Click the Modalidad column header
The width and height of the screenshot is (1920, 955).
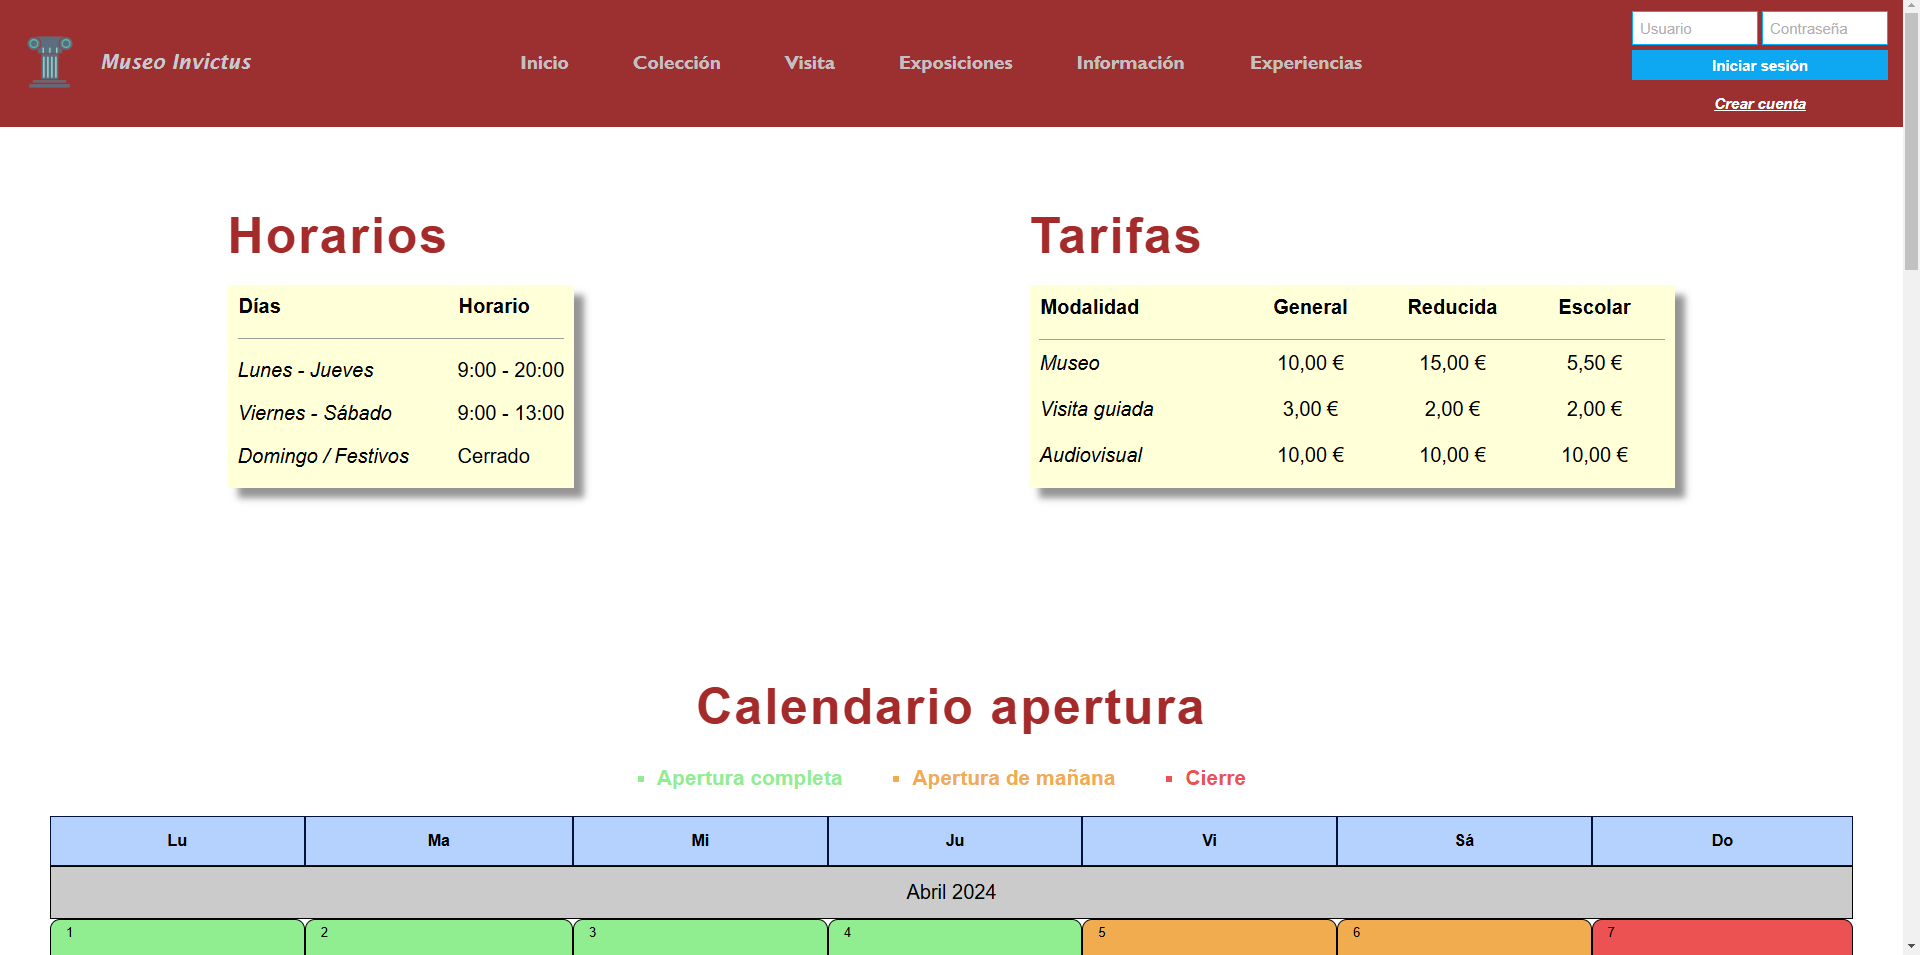click(x=1090, y=307)
